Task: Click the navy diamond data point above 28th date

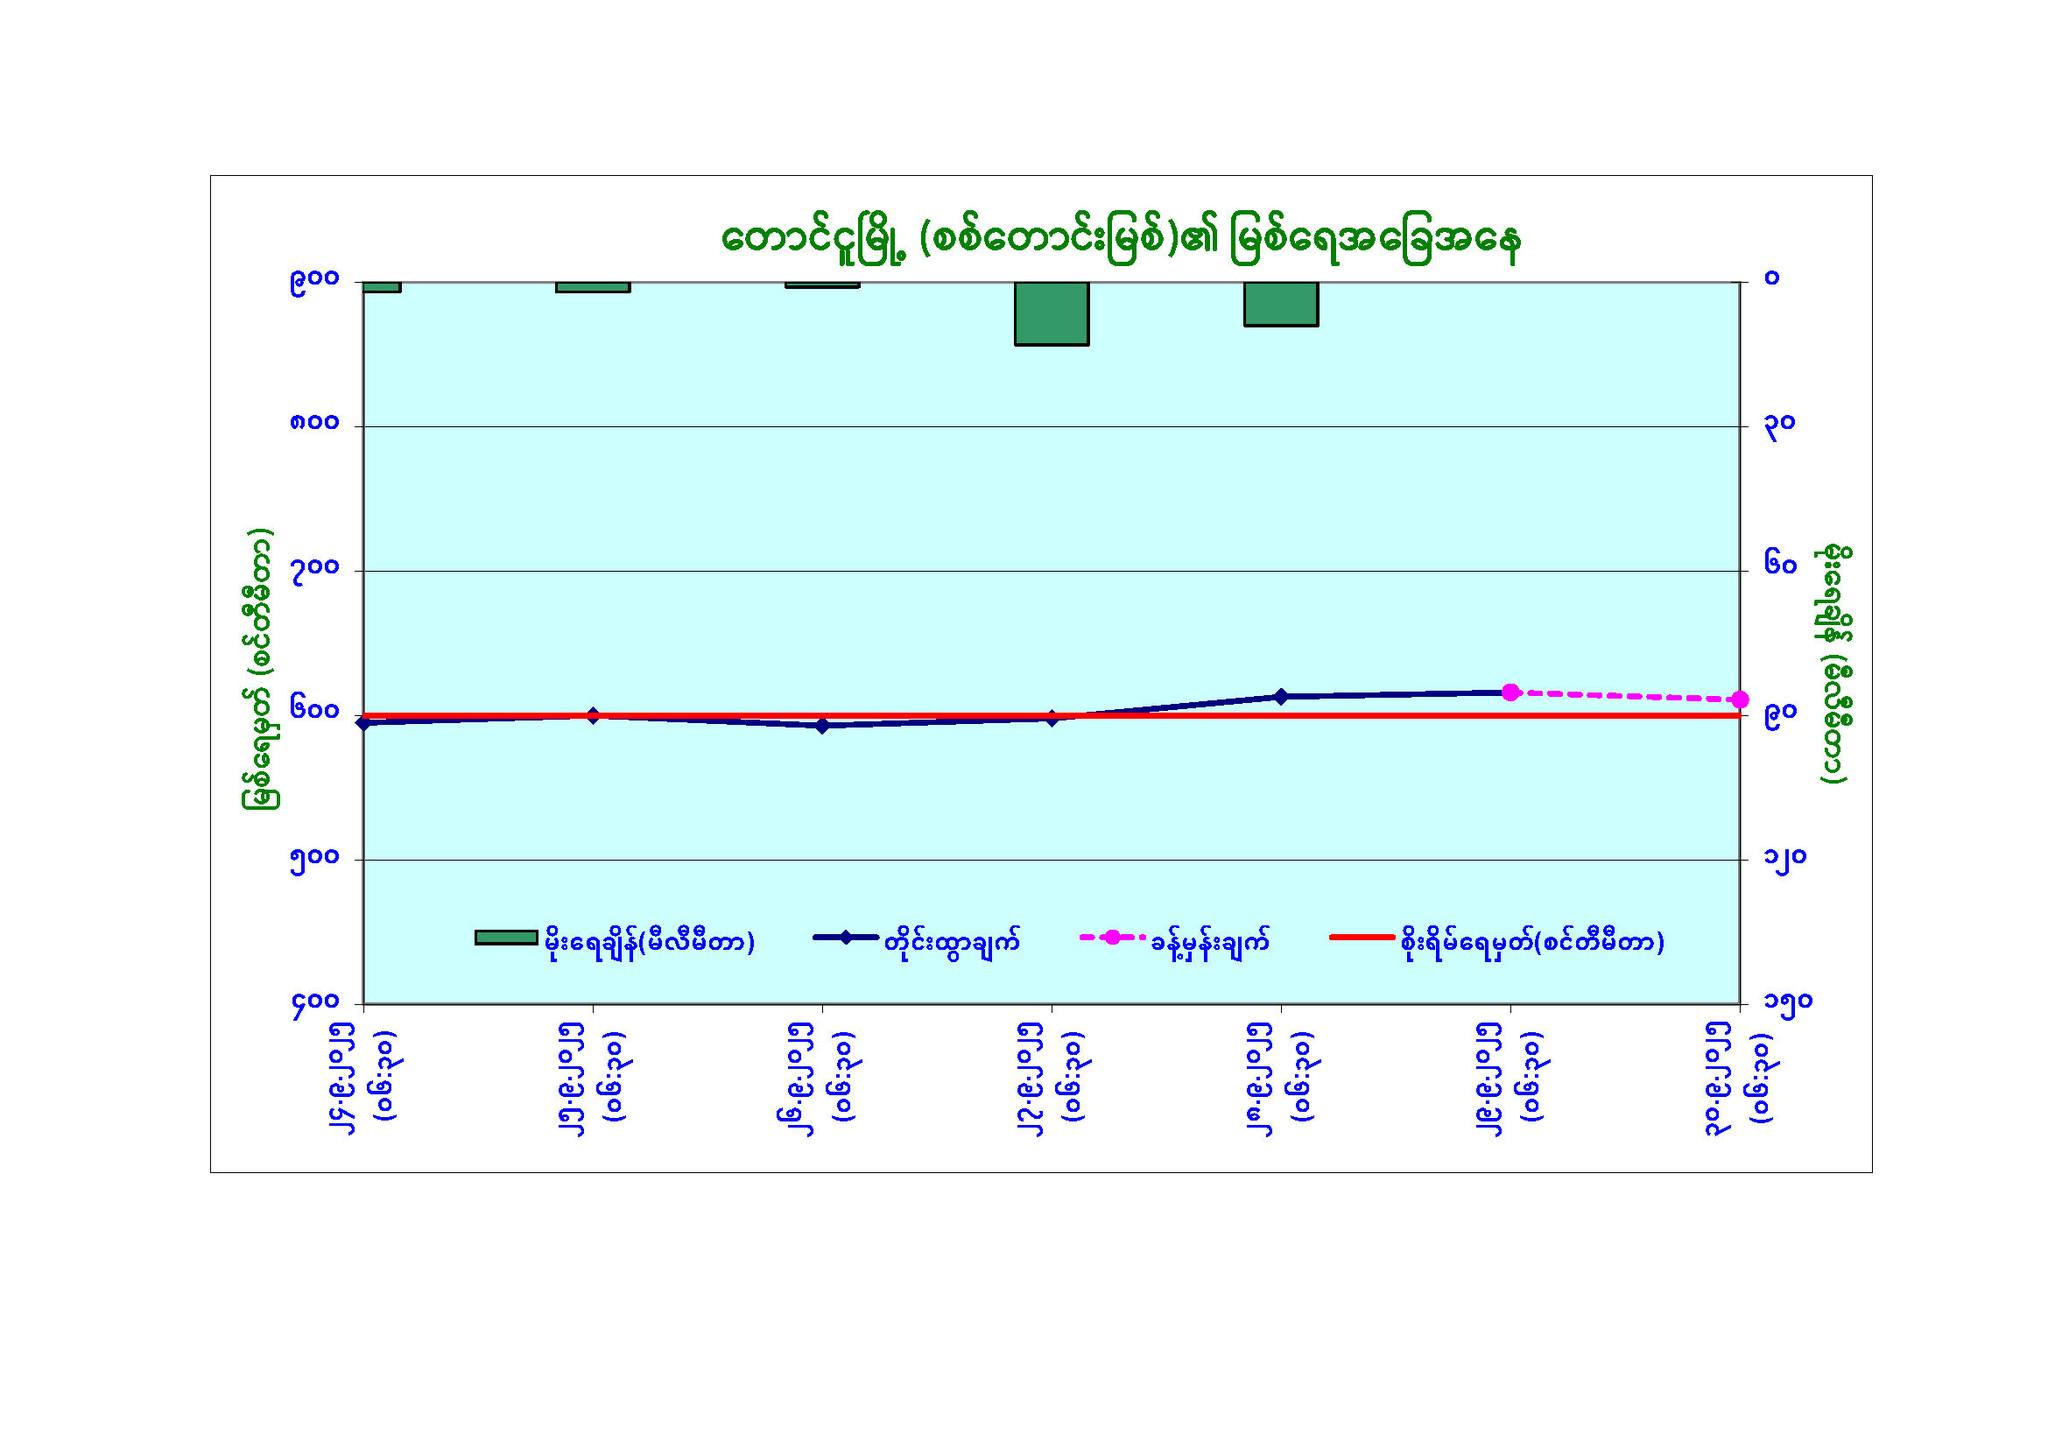Action: (1281, 696)
